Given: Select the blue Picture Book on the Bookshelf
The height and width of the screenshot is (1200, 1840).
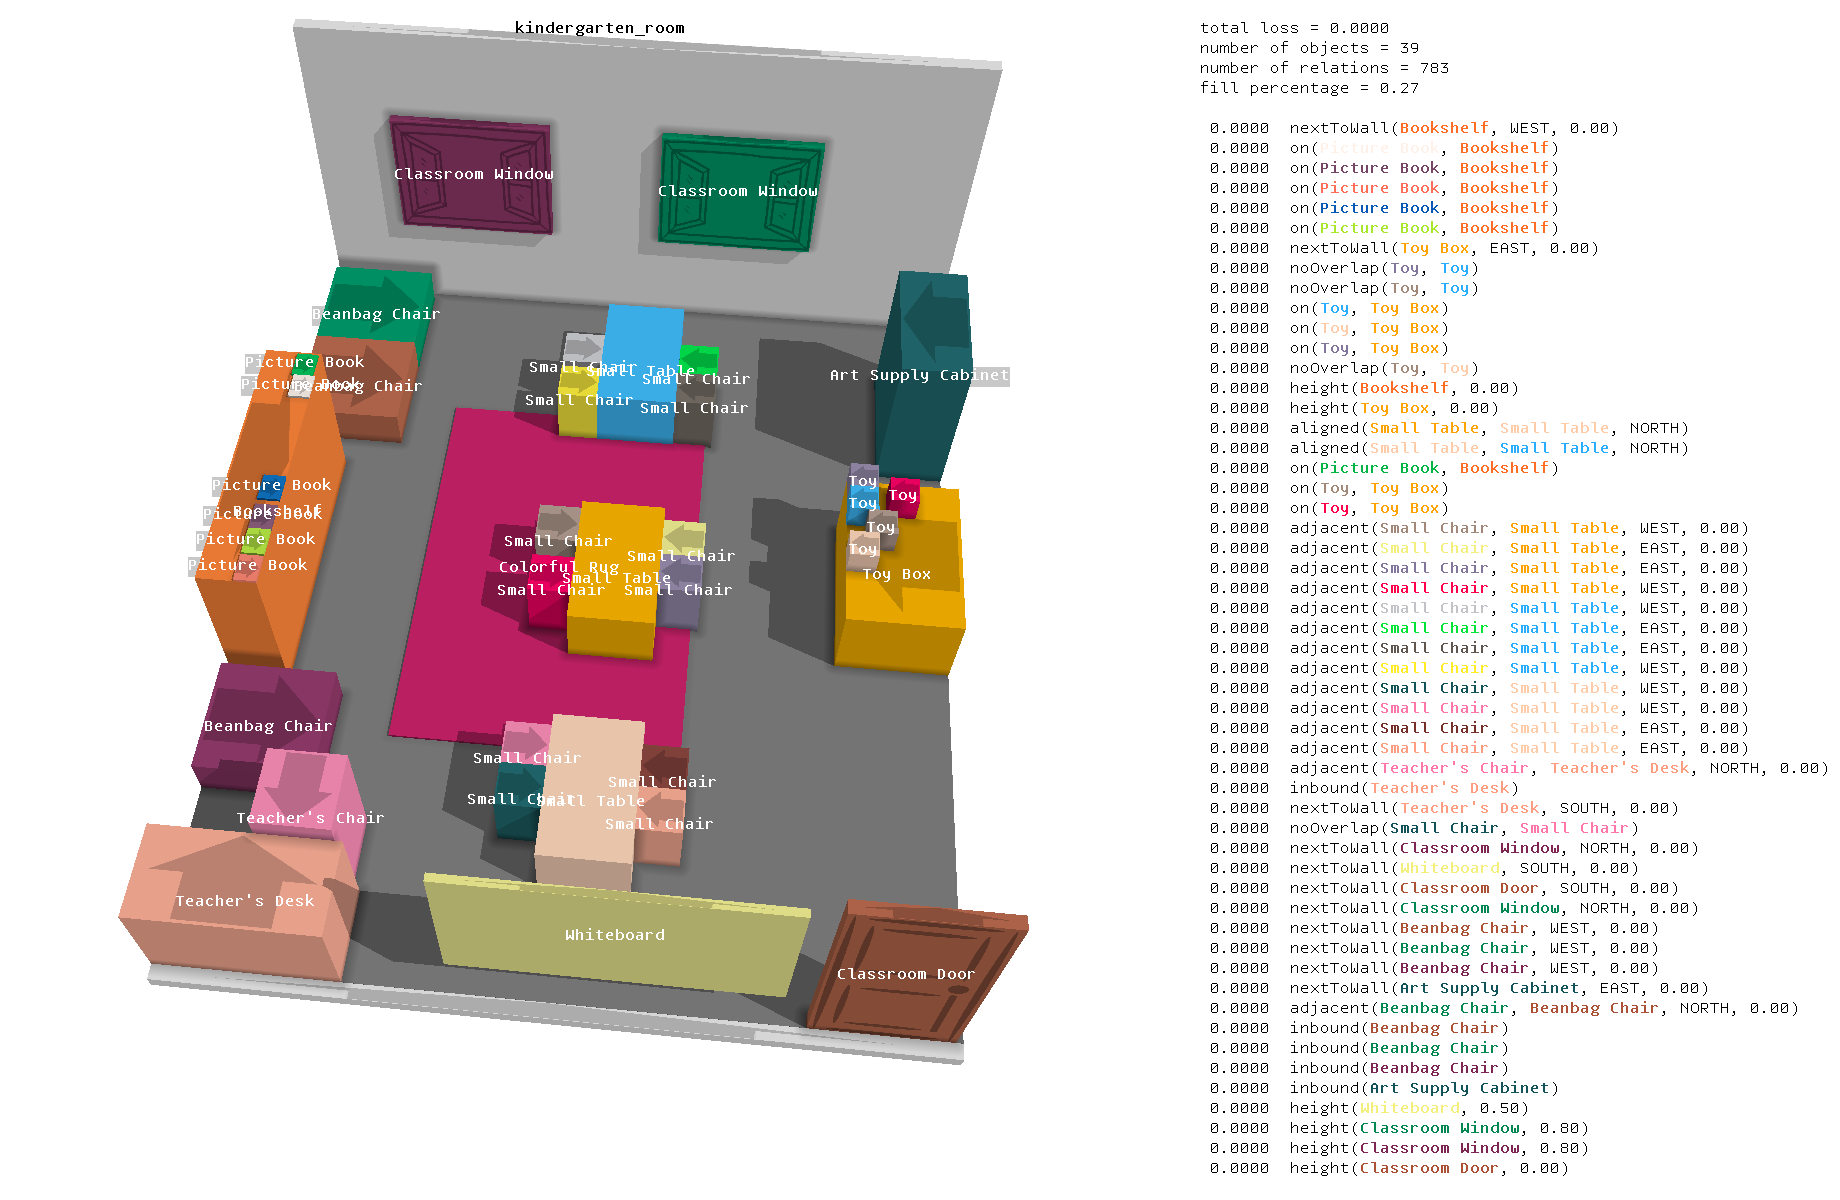Looking at the screenshot, I should [270, 487].
